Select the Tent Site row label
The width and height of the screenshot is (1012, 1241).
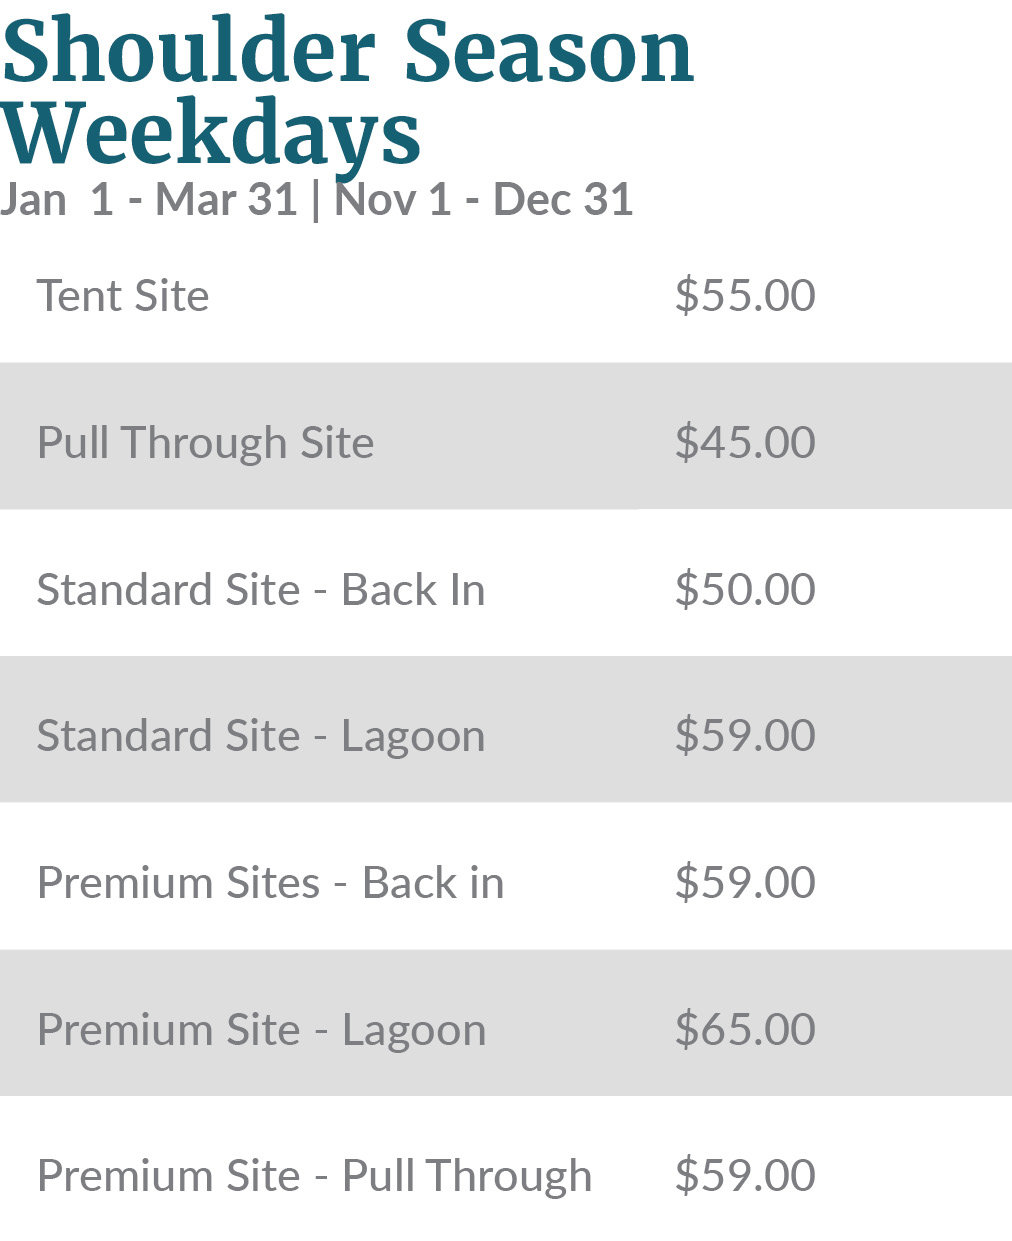[123, 296]
